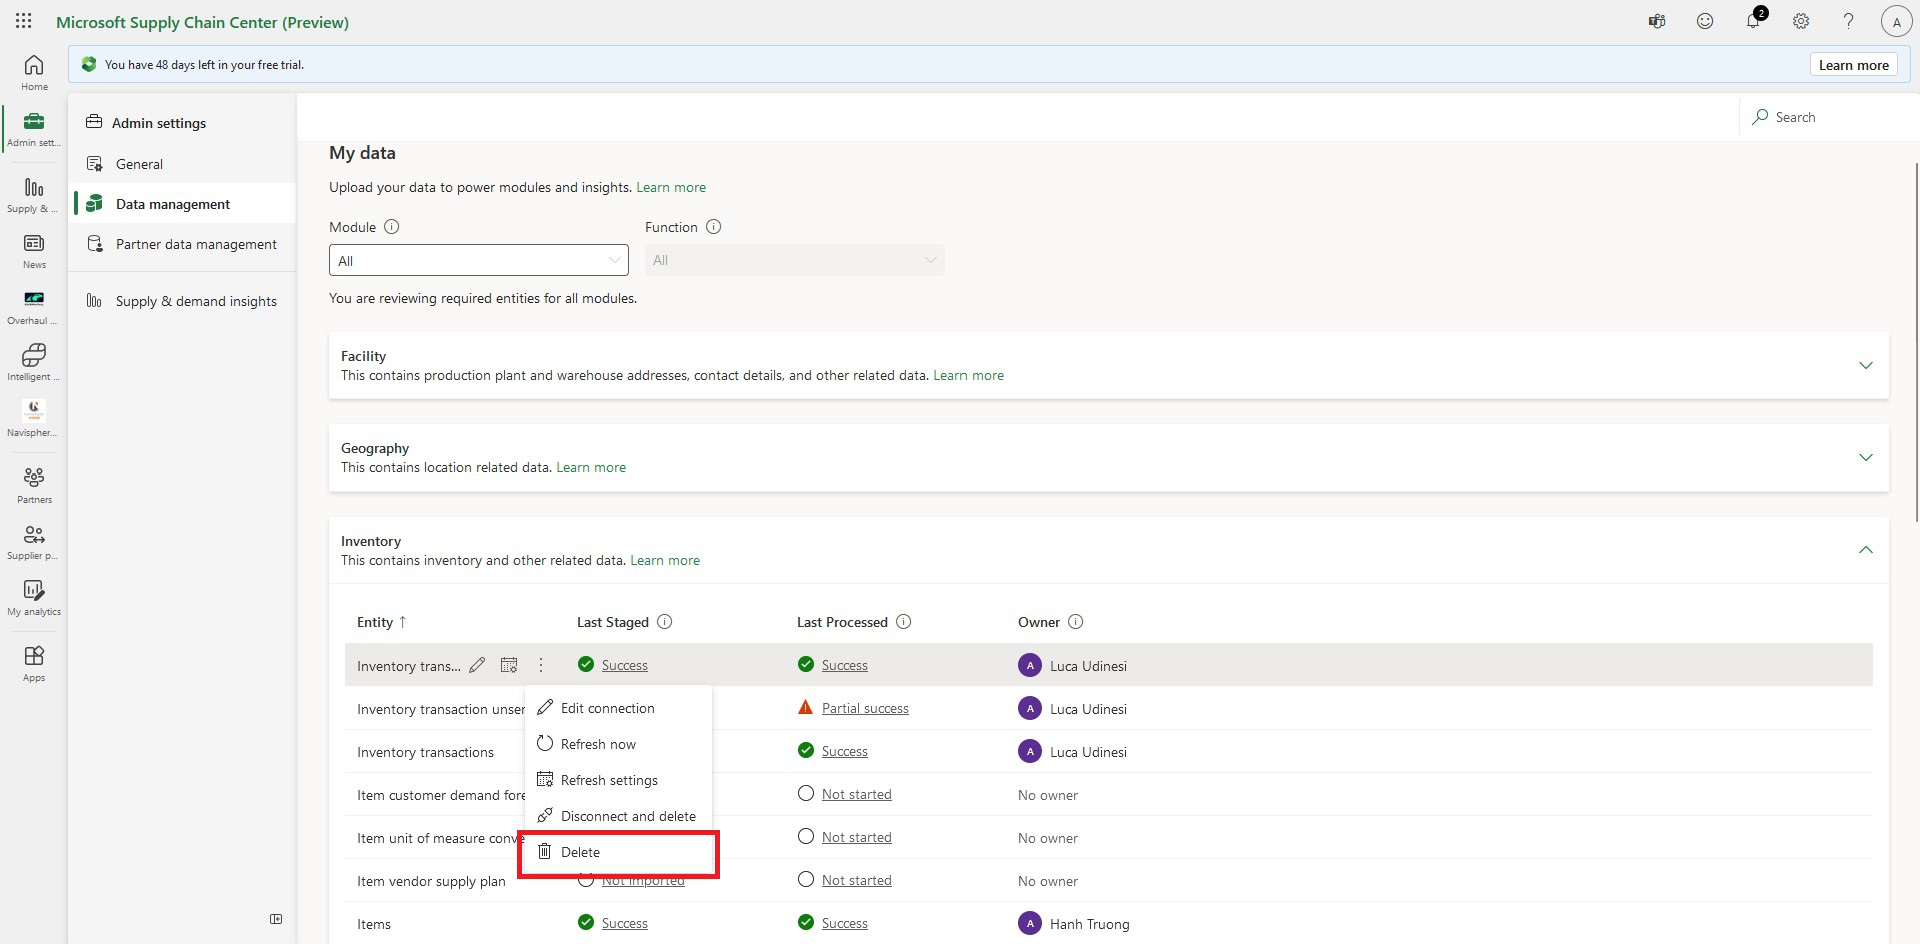Select Delete from context menu
The image size is (1920, 944).
(618, 852)
